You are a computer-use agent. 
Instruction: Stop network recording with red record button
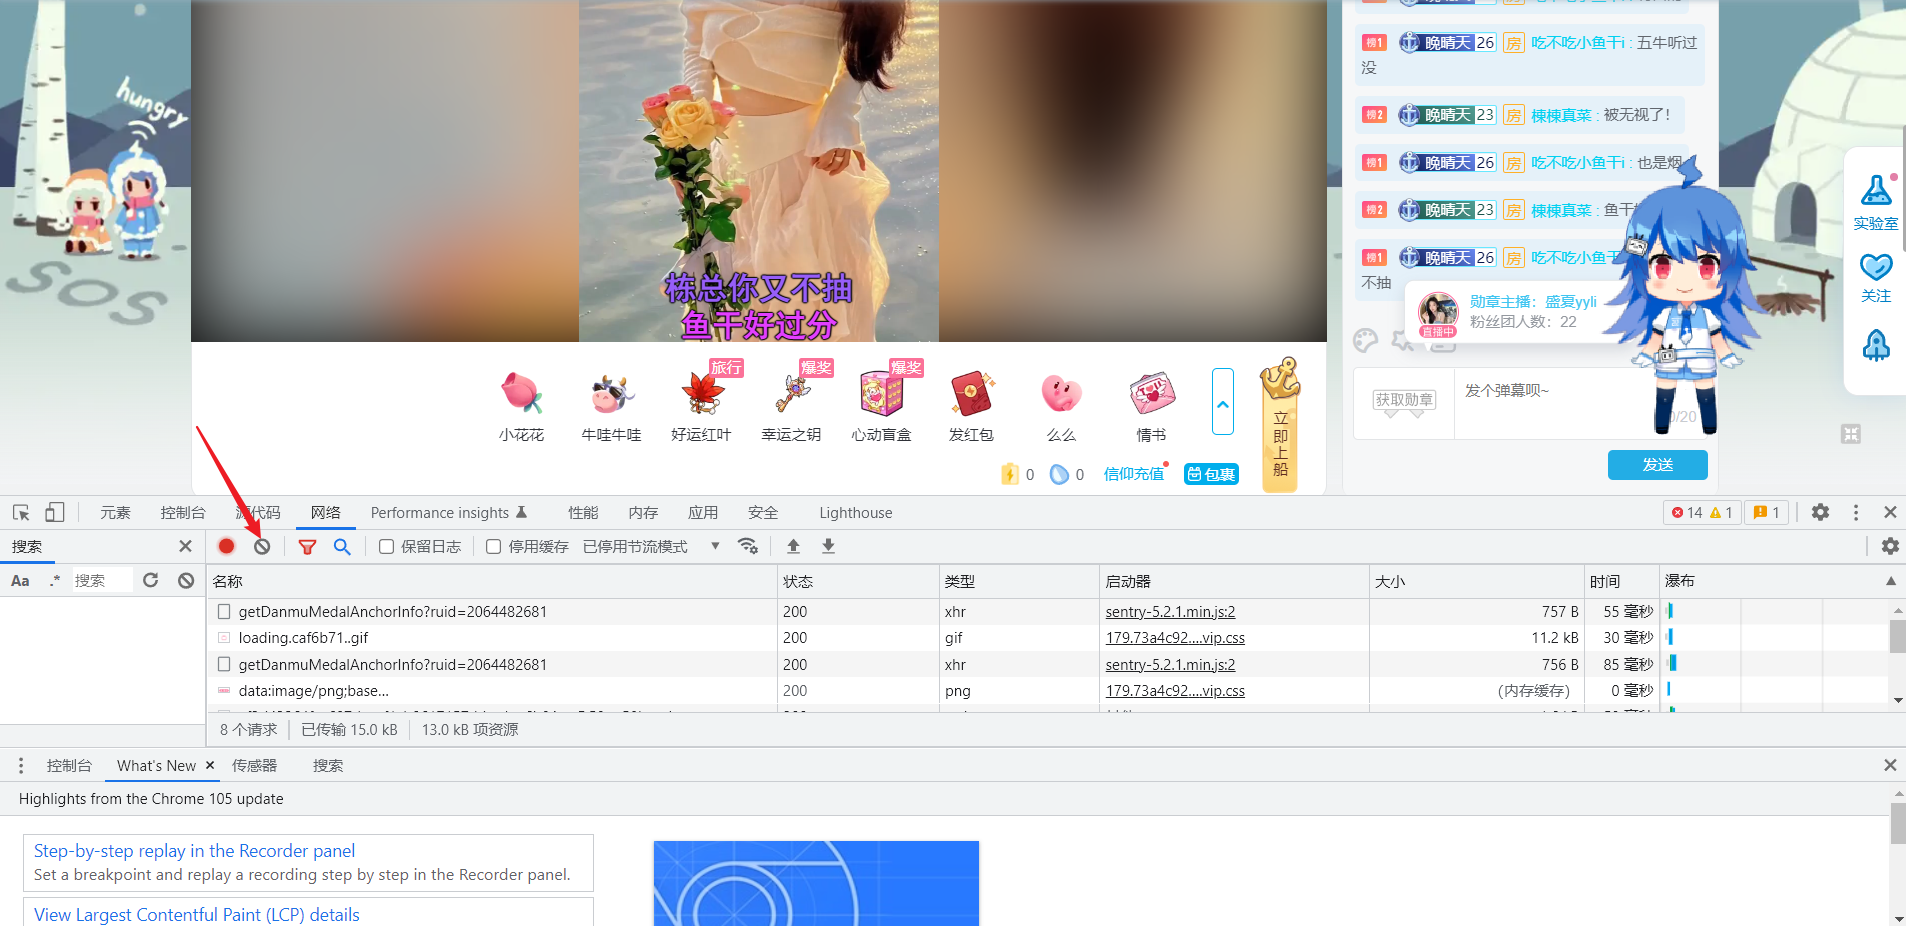click(226, 546)
